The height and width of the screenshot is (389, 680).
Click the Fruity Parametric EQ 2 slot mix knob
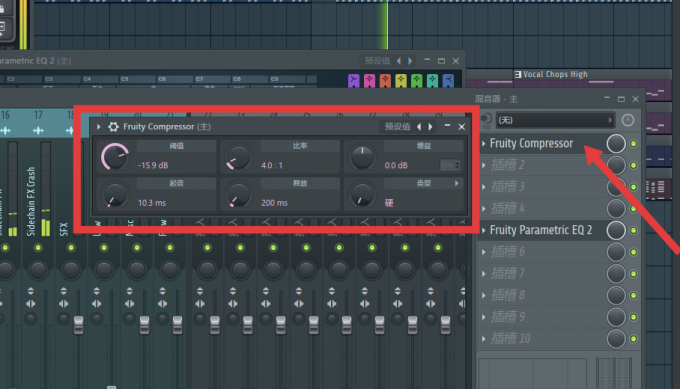coord(616,230)
